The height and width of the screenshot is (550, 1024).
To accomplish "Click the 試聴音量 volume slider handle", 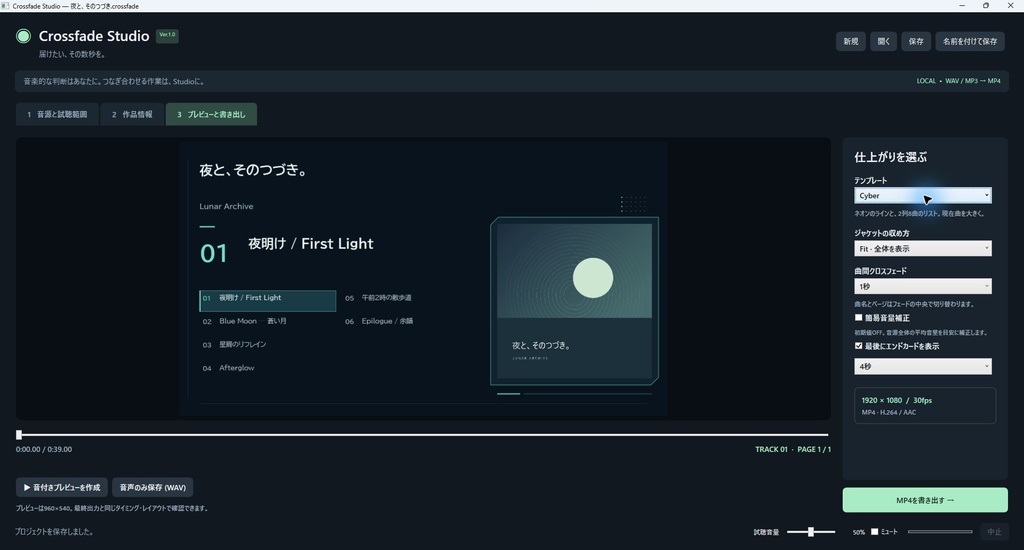I will [x=810, y=532].
